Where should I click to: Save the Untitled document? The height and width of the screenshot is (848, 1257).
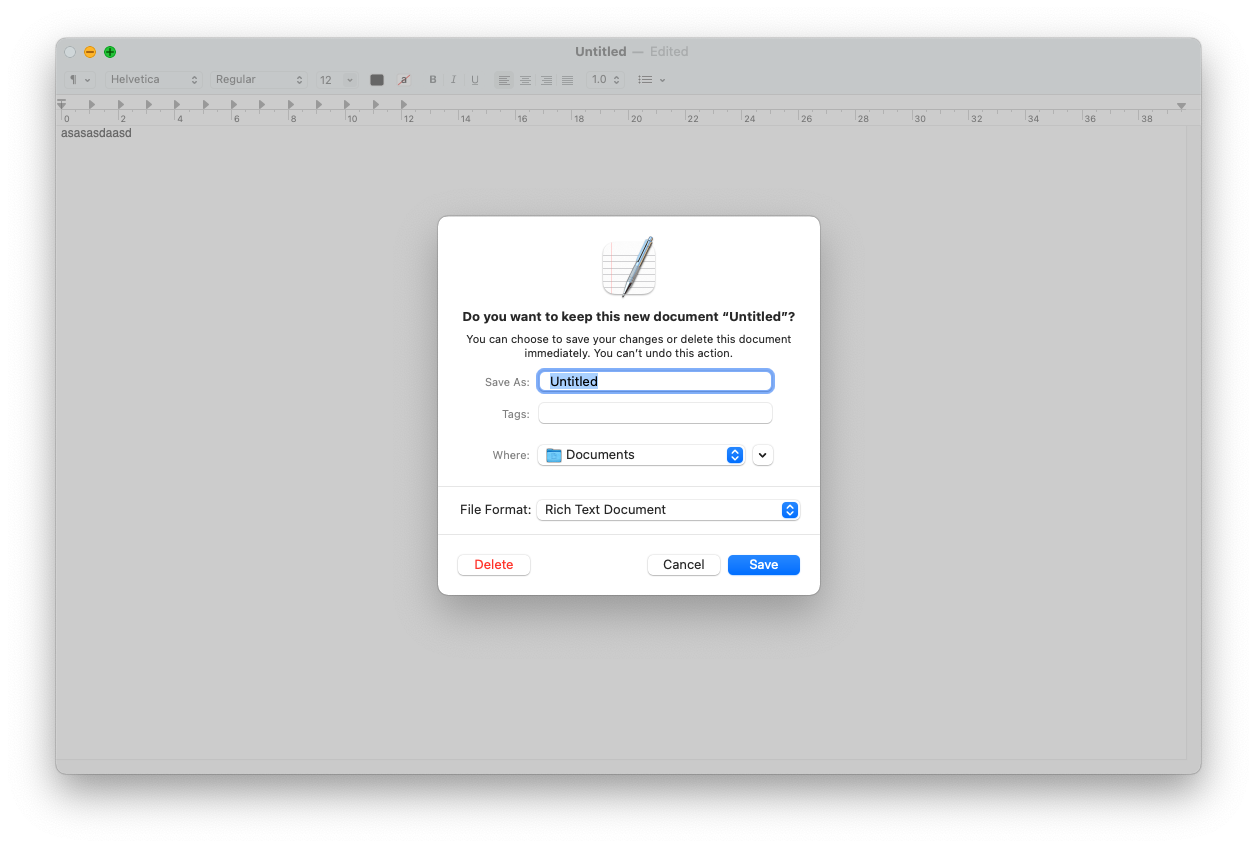click(x=763, y=564)
